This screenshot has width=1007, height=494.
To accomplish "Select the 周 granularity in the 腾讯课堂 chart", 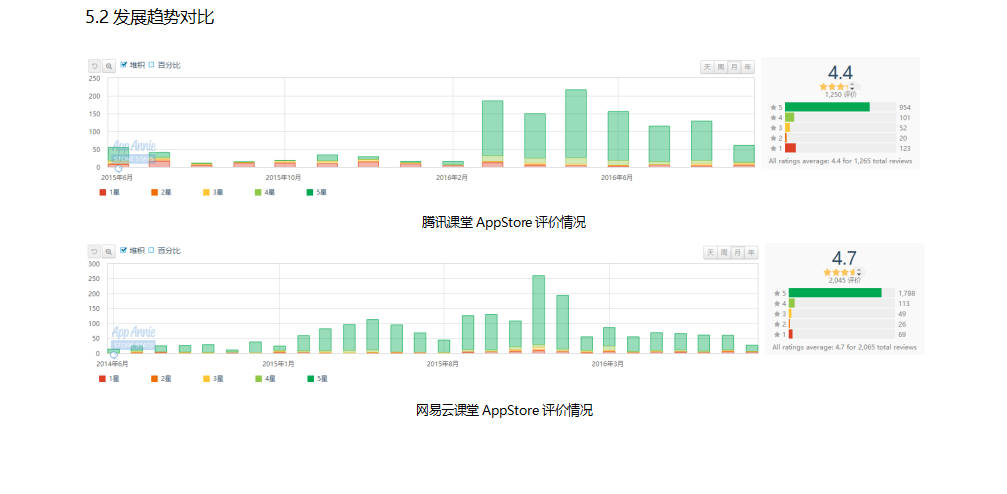I will click(721, 67).
